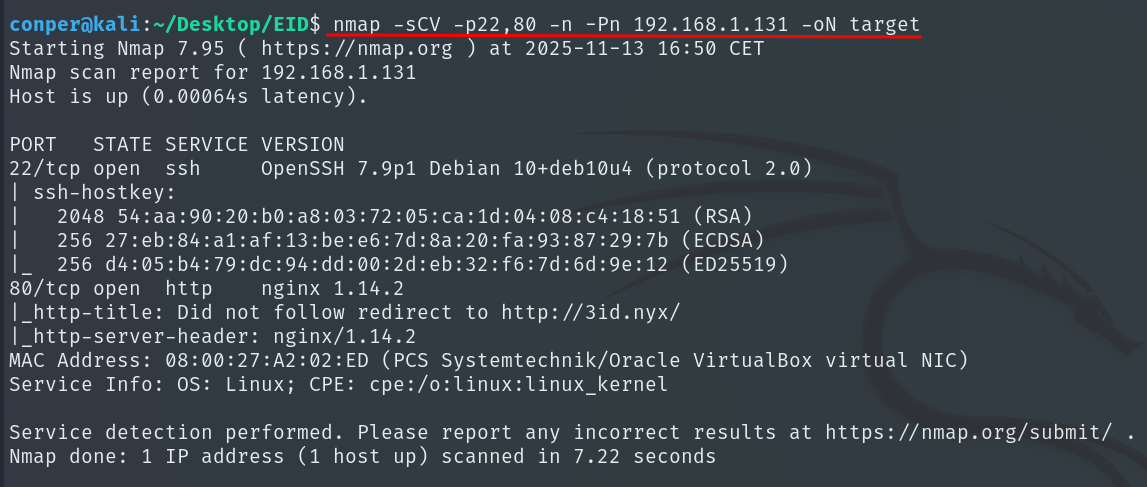This screenshot has height=487, width=1147.
Task: Click the 'Nmap done' summary line
Action: 362,456
